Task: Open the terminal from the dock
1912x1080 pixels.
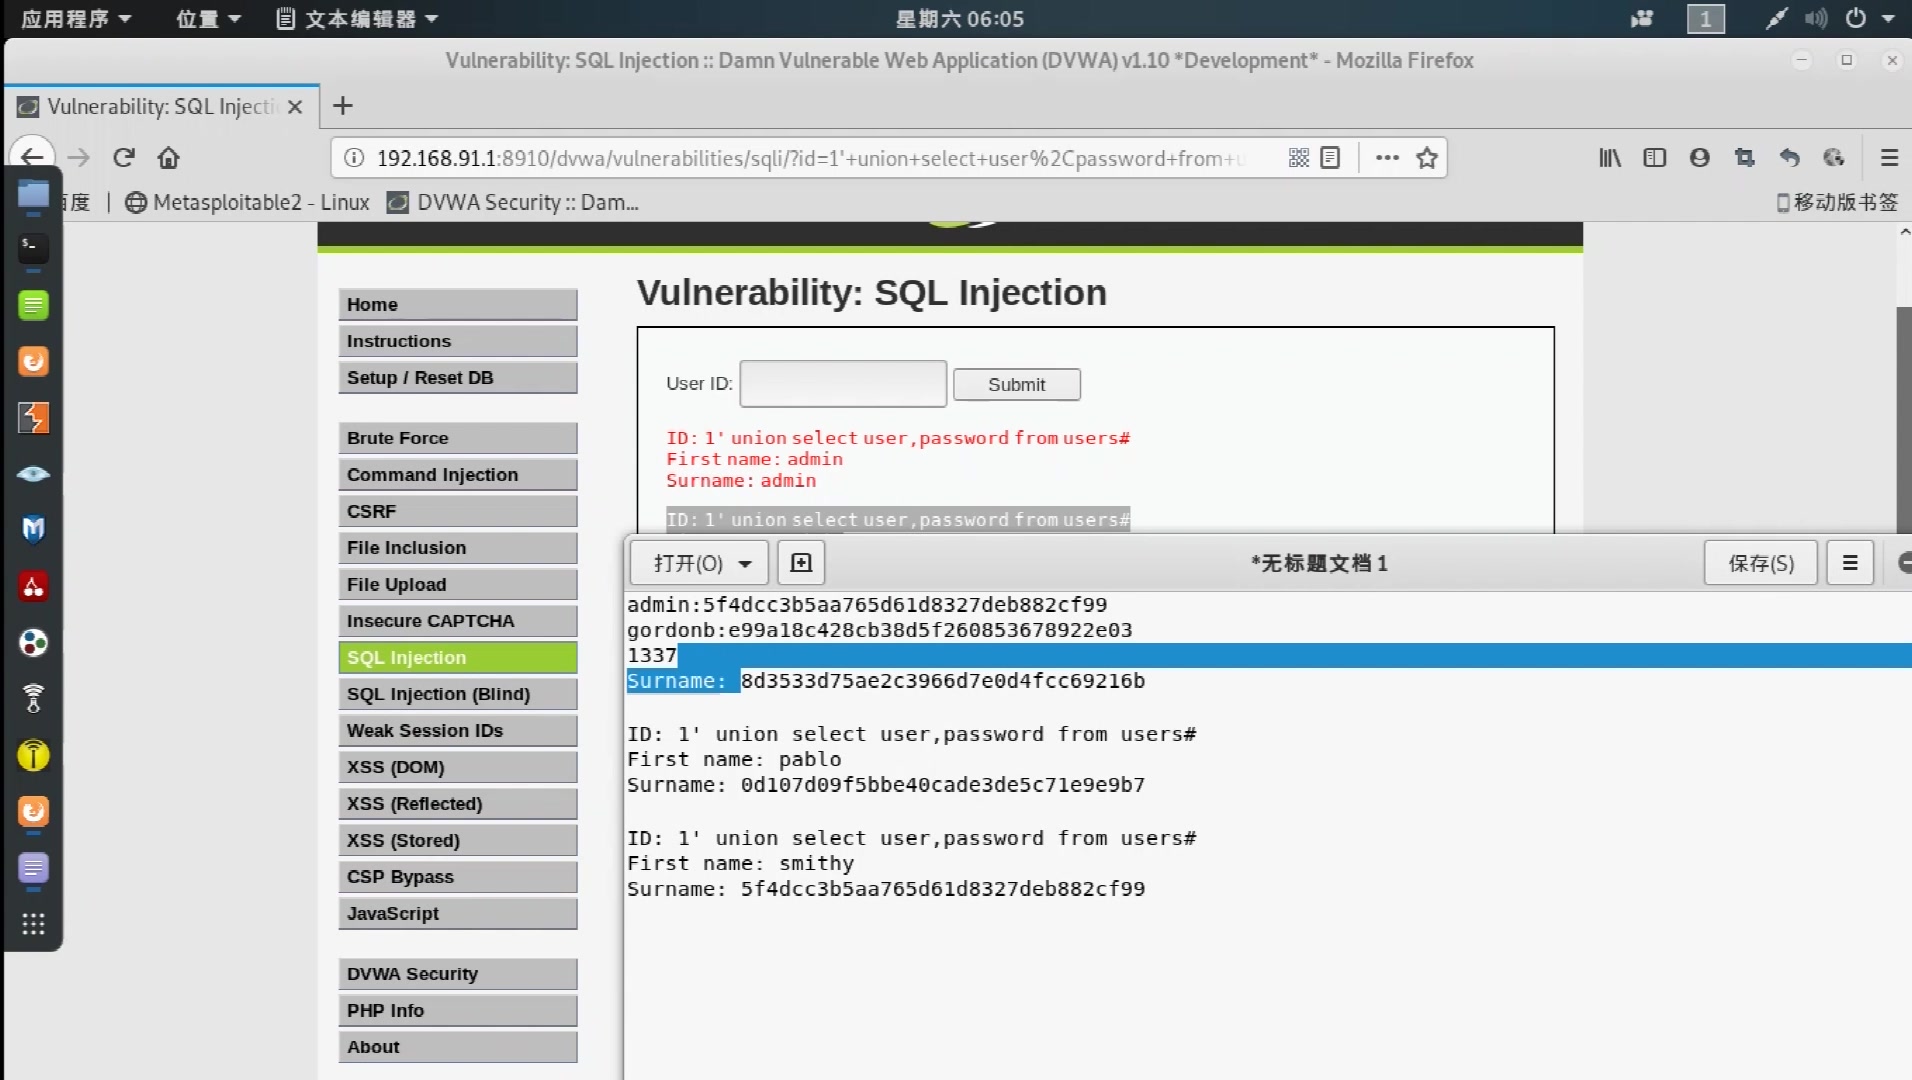Action: pyautogui.click(x=33, y=248)
